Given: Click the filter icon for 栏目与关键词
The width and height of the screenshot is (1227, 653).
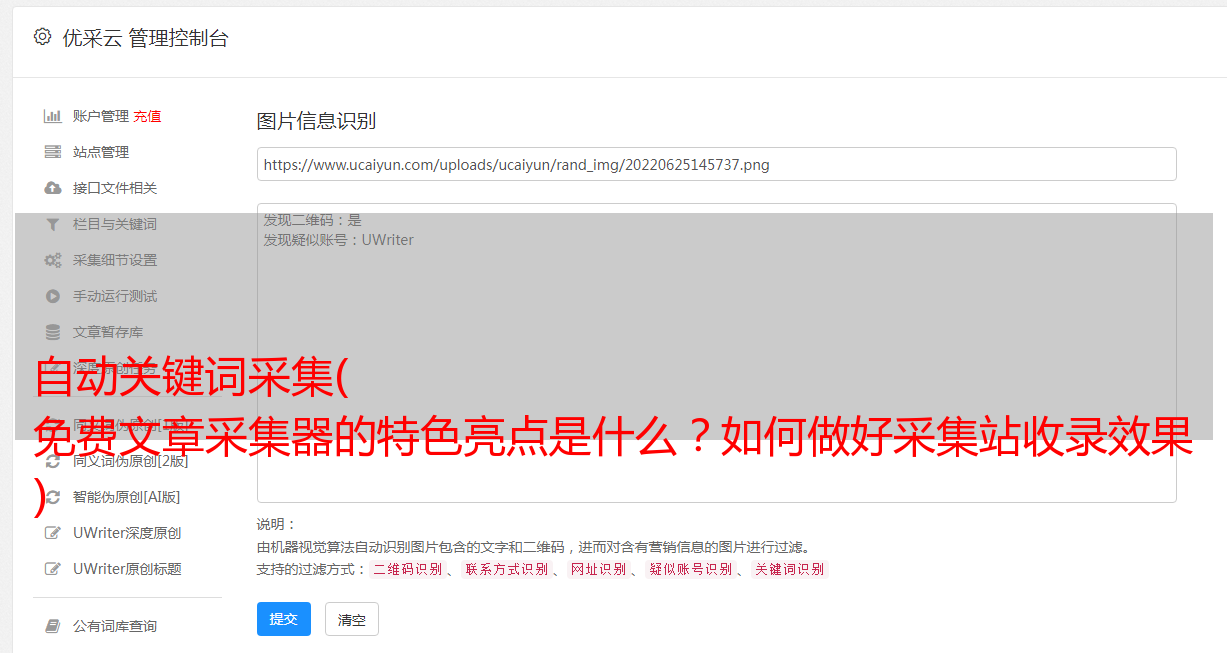Looking at the screenshot, I should click(x=53, y=224).
